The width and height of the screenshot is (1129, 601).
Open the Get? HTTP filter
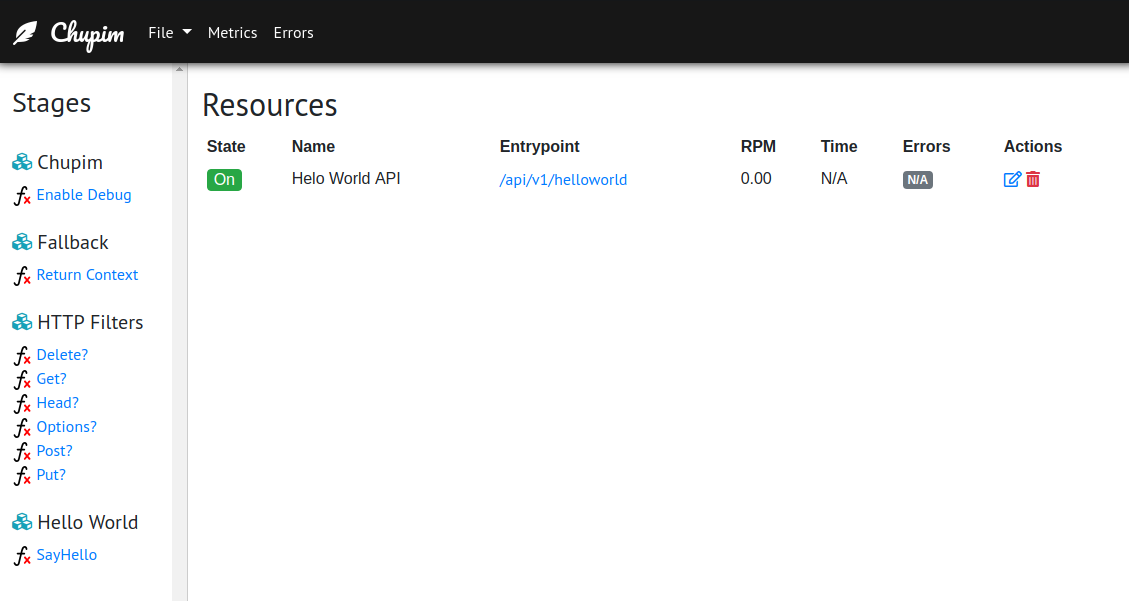click(52, 379)
